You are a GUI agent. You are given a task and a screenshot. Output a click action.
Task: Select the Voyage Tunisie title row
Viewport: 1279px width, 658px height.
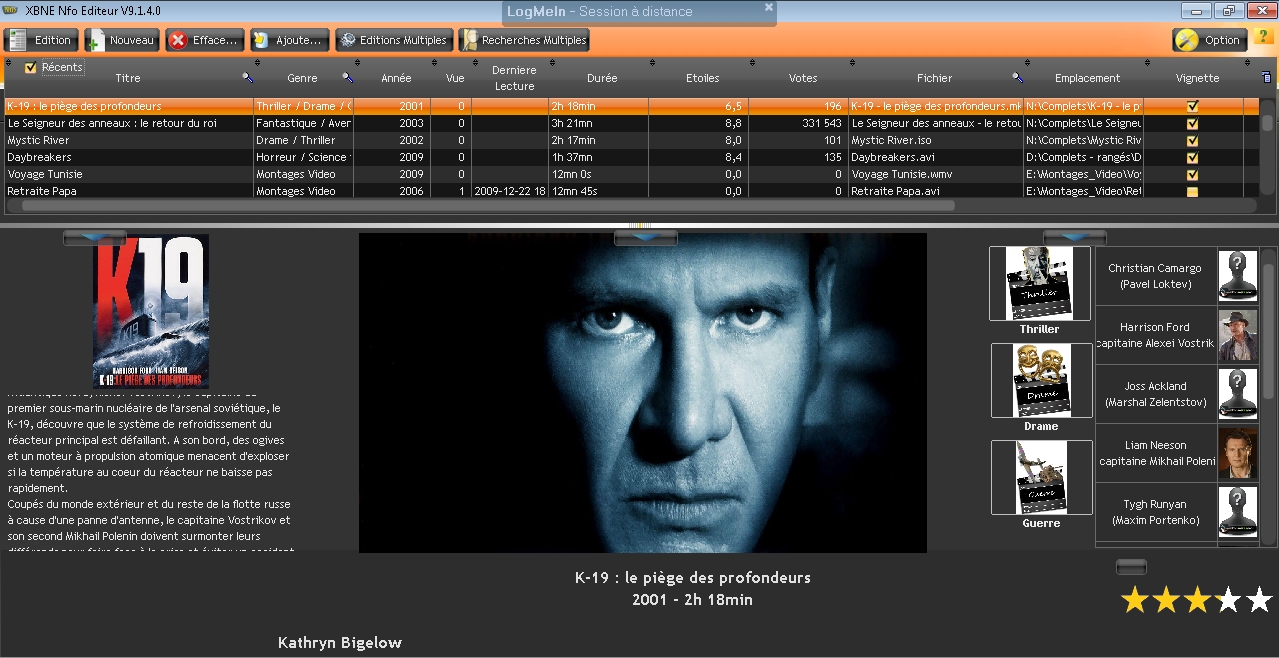tap(129, 174)
